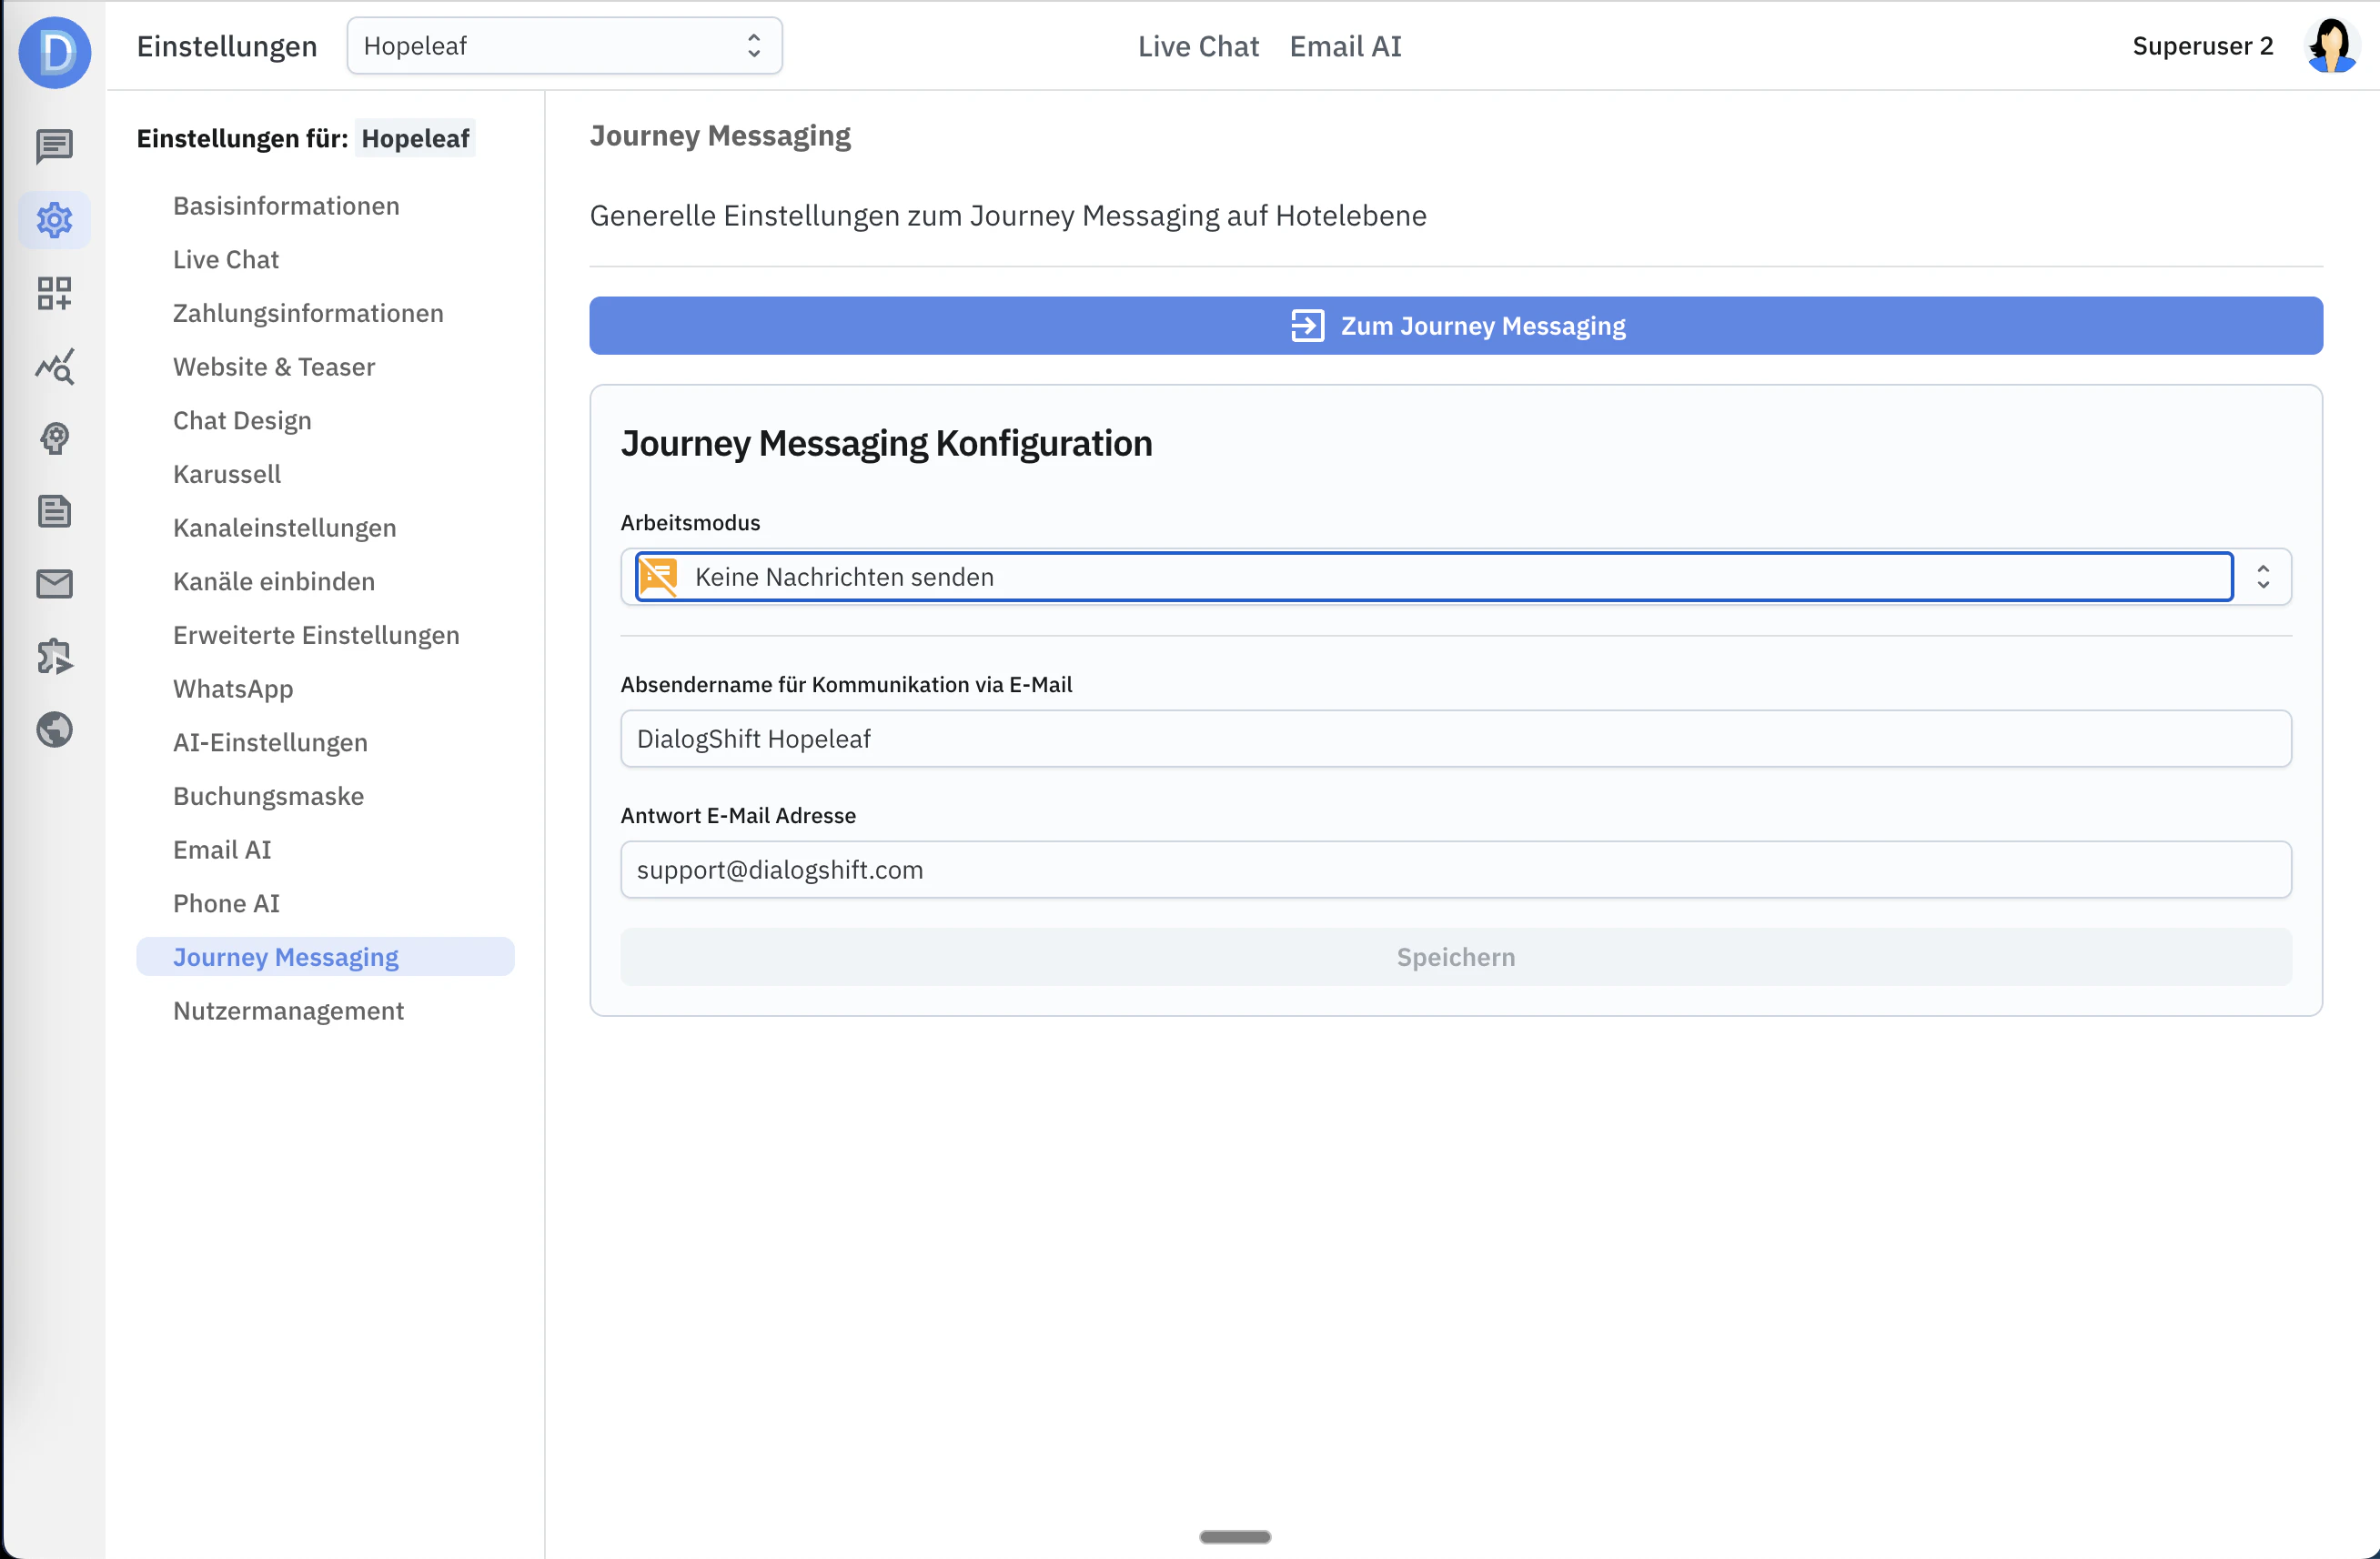2380x1559 pixels.
Task: Open the chat messages sidebar icon
Action: (54, 146)
